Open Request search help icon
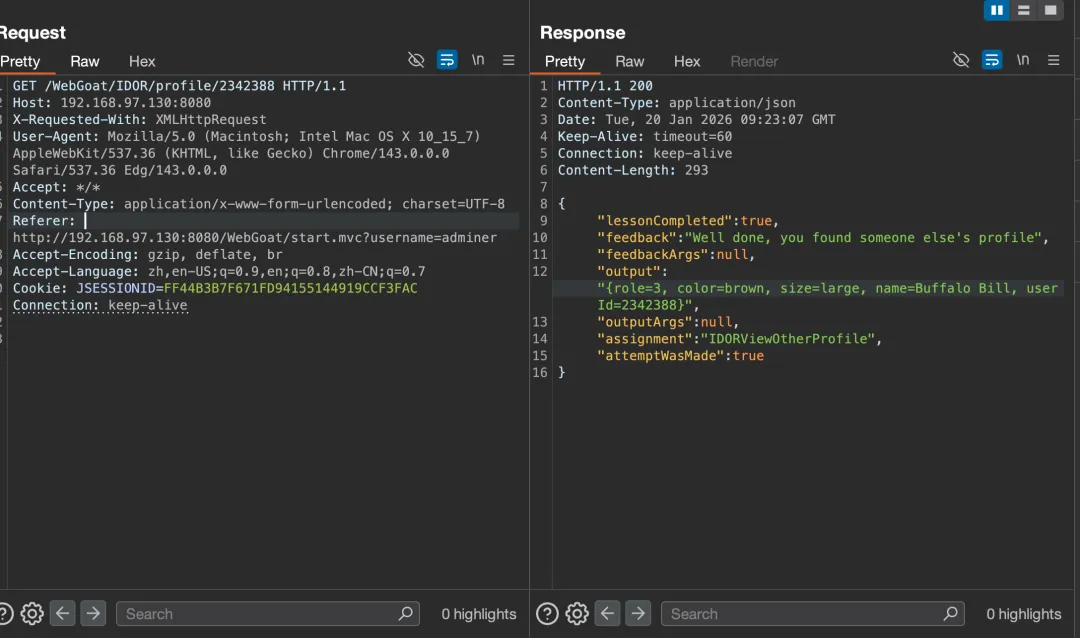 [4, 613]
